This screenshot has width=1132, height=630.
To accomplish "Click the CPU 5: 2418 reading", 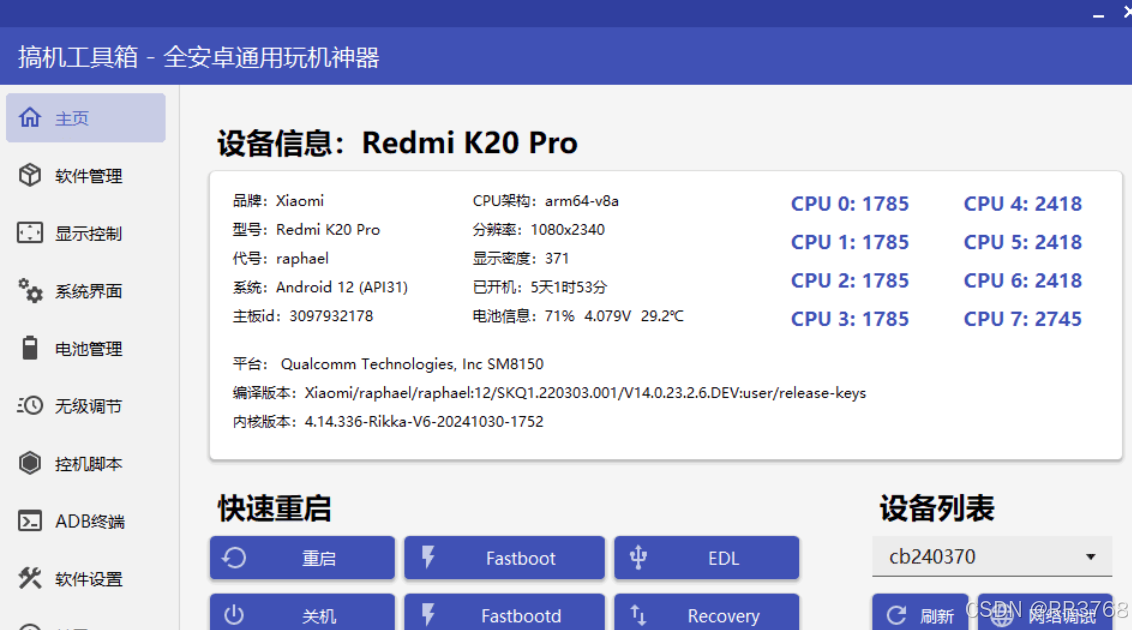I will click(1023, 242).
